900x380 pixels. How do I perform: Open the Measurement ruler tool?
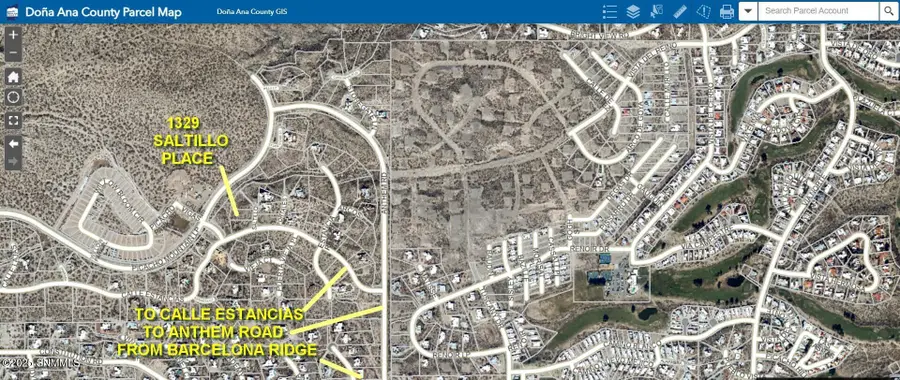click(x=680, y=11)
